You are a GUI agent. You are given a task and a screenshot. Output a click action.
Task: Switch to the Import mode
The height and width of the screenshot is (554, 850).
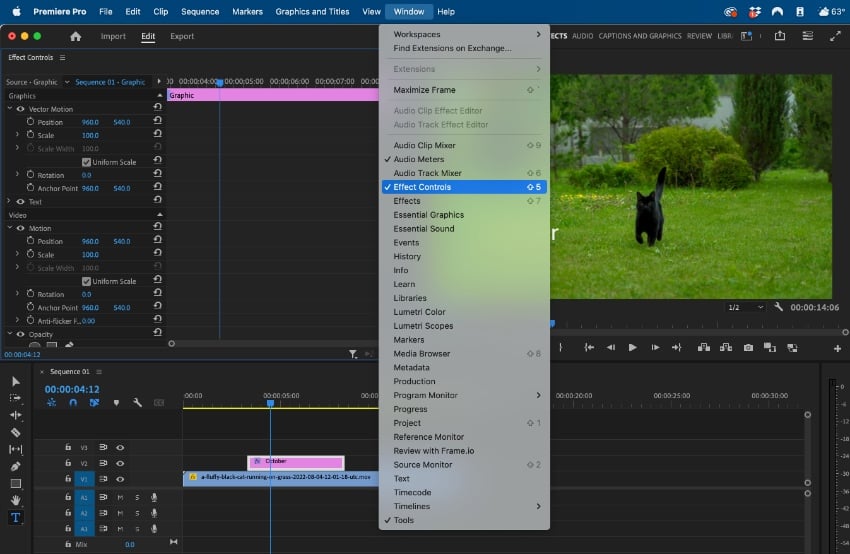pyautogui.click(x=113, y=37)
